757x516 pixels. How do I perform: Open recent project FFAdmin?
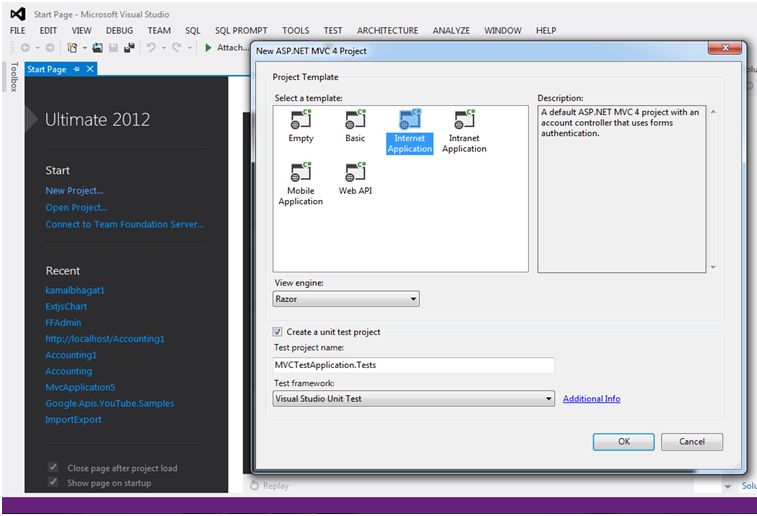63,322
